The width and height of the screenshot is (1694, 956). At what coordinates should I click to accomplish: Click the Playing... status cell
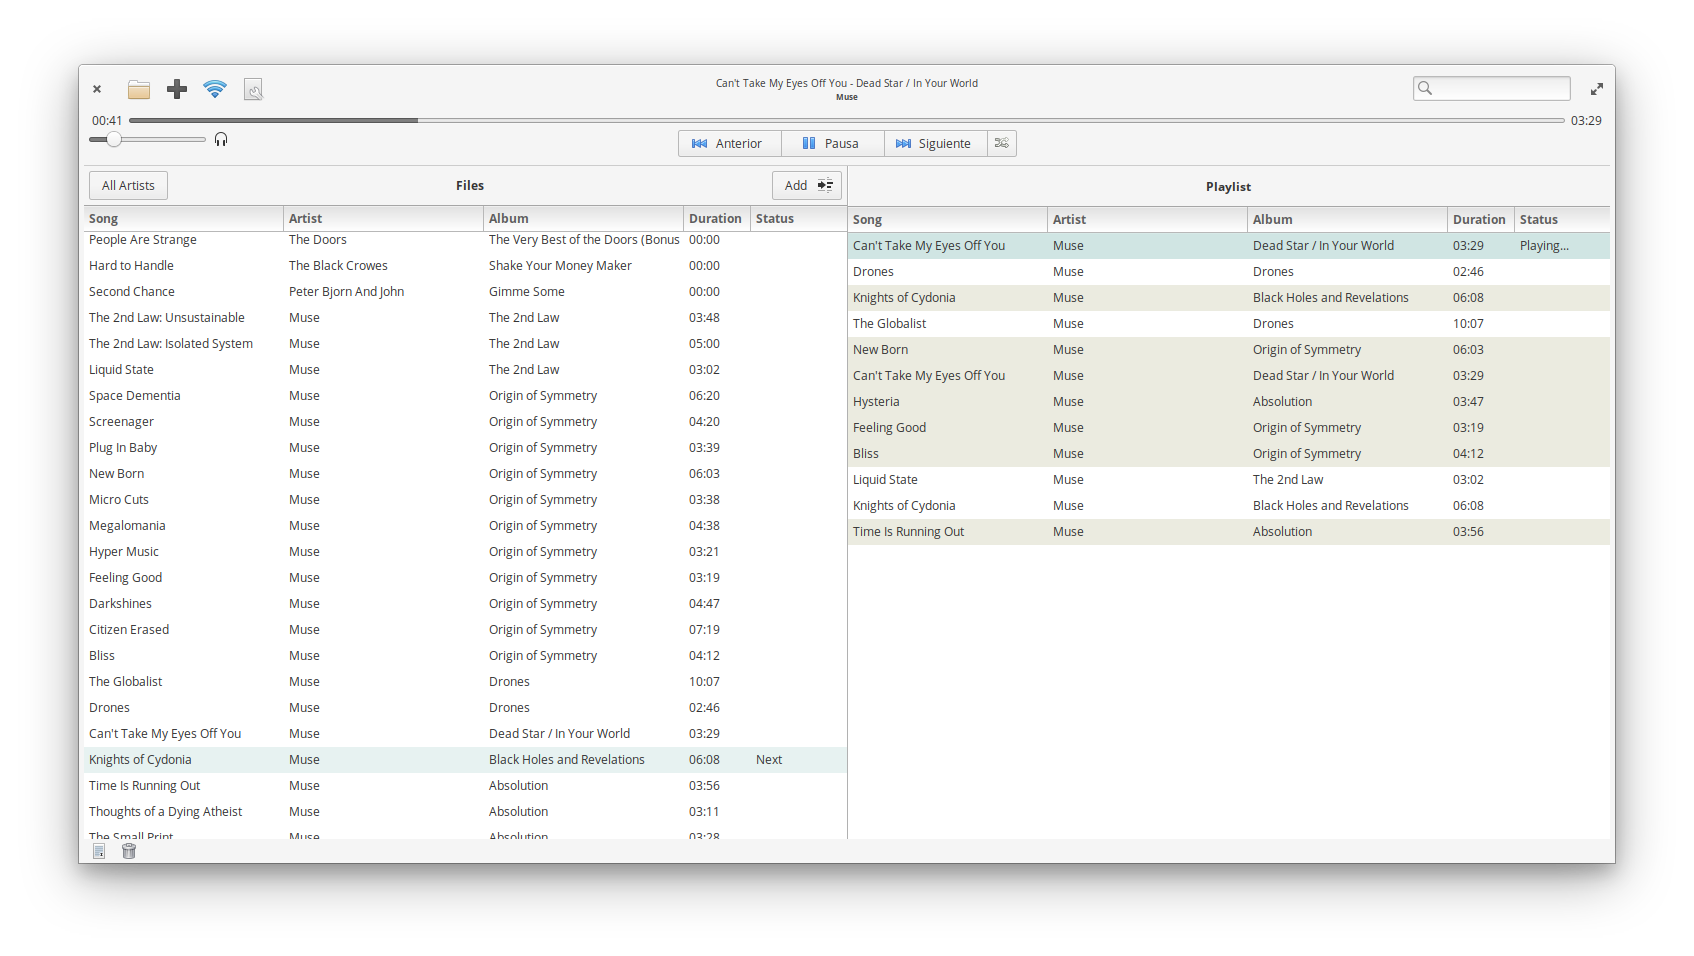coord(1544,245)
